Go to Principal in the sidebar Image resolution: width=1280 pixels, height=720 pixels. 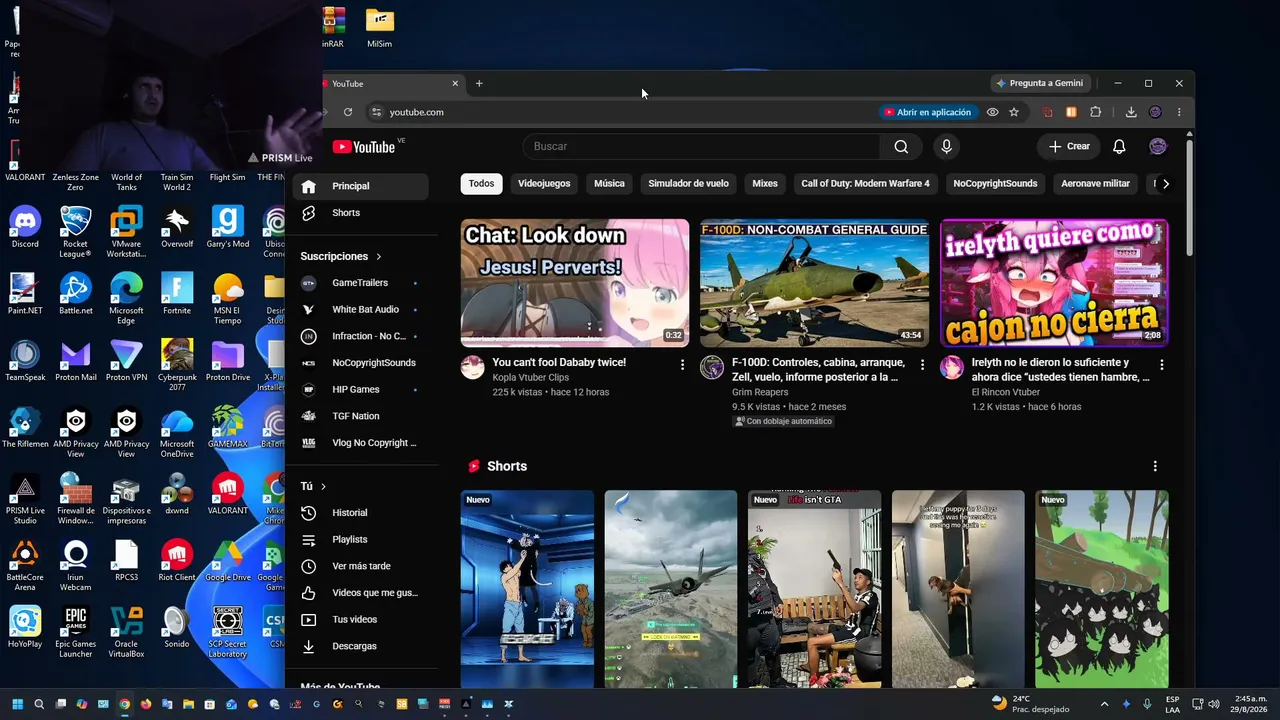click(360, 186)
